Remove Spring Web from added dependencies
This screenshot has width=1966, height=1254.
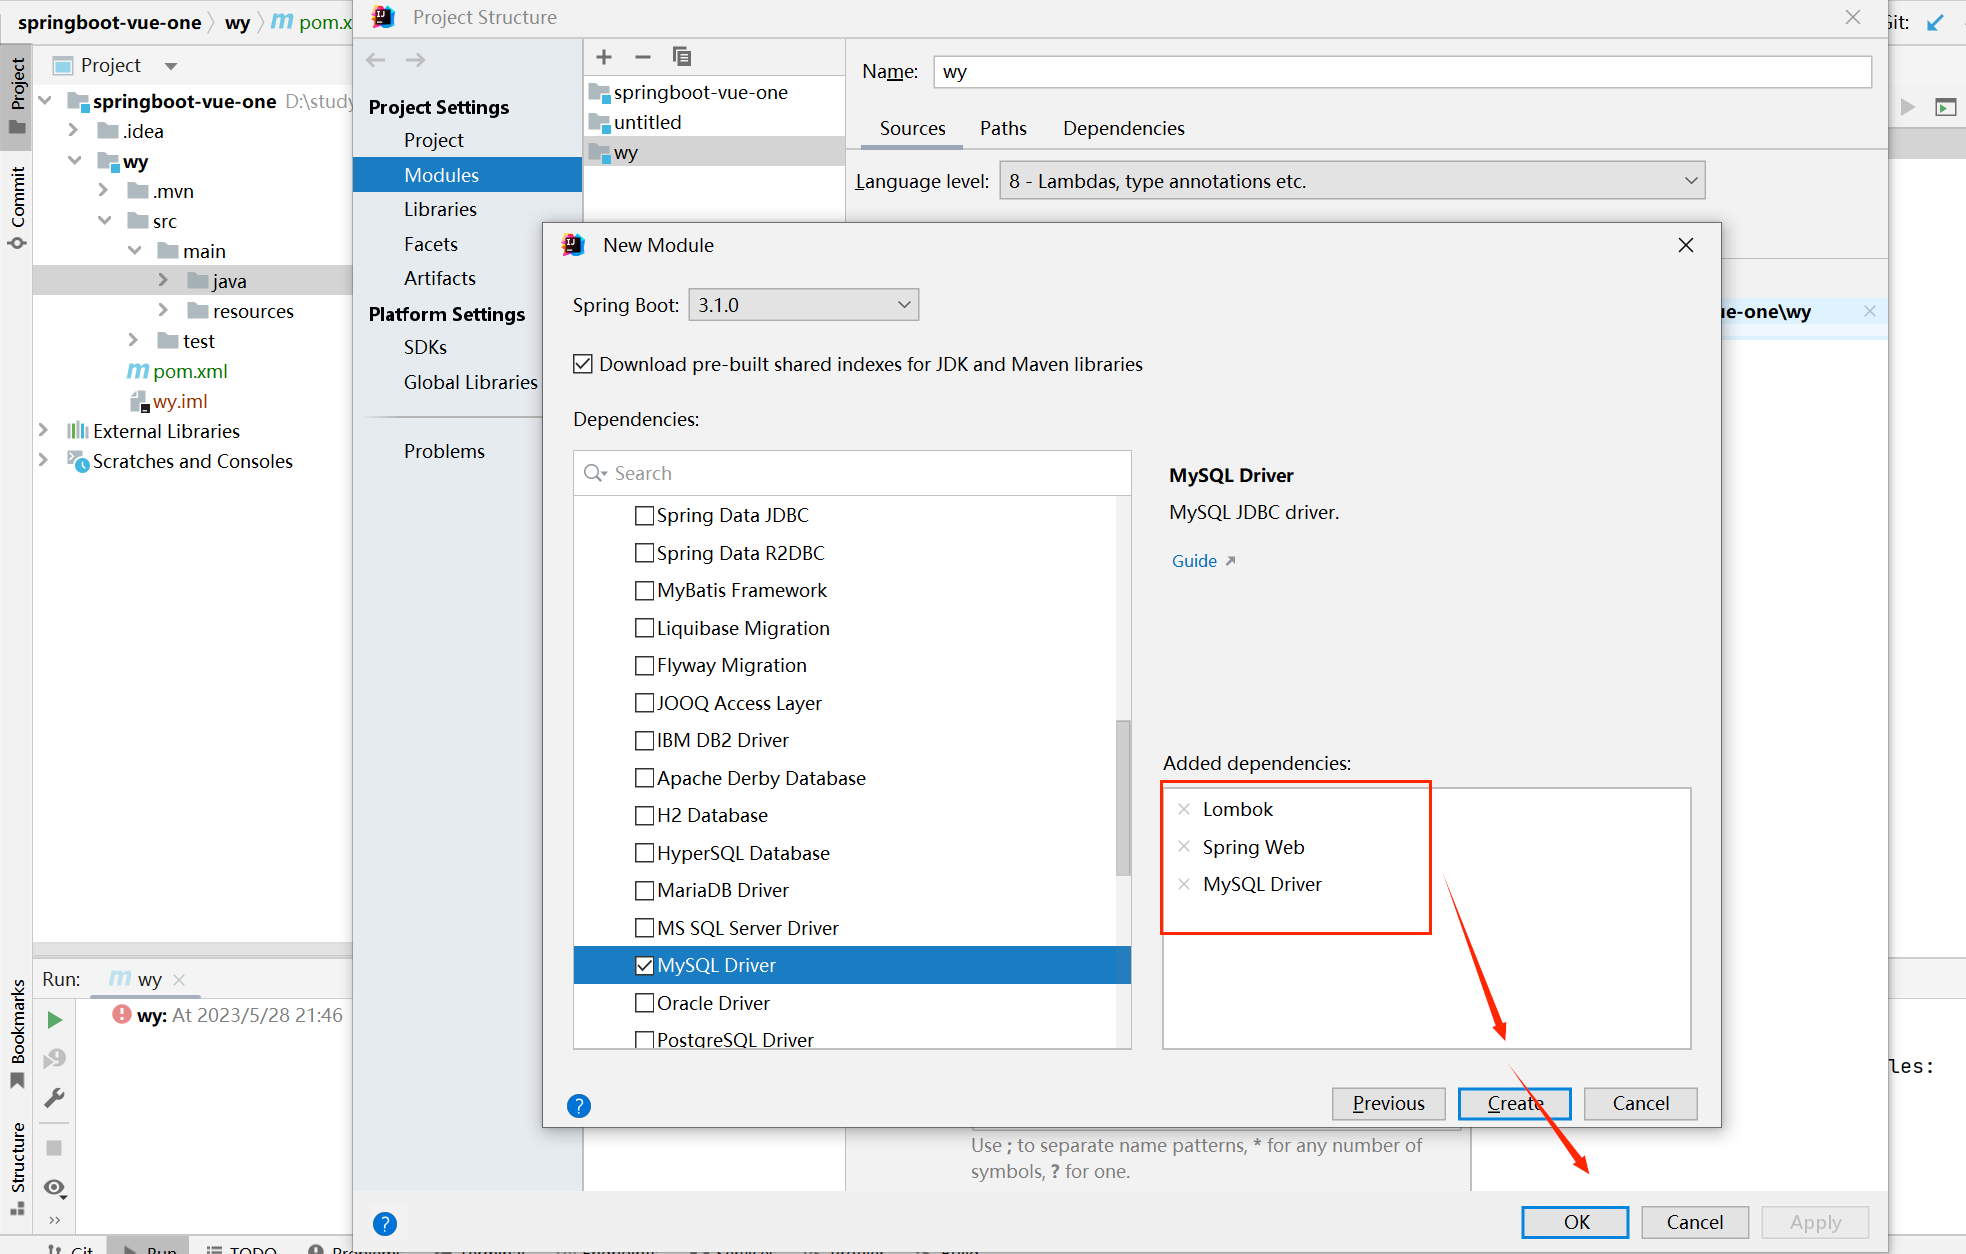click(x=1184, y=847)
